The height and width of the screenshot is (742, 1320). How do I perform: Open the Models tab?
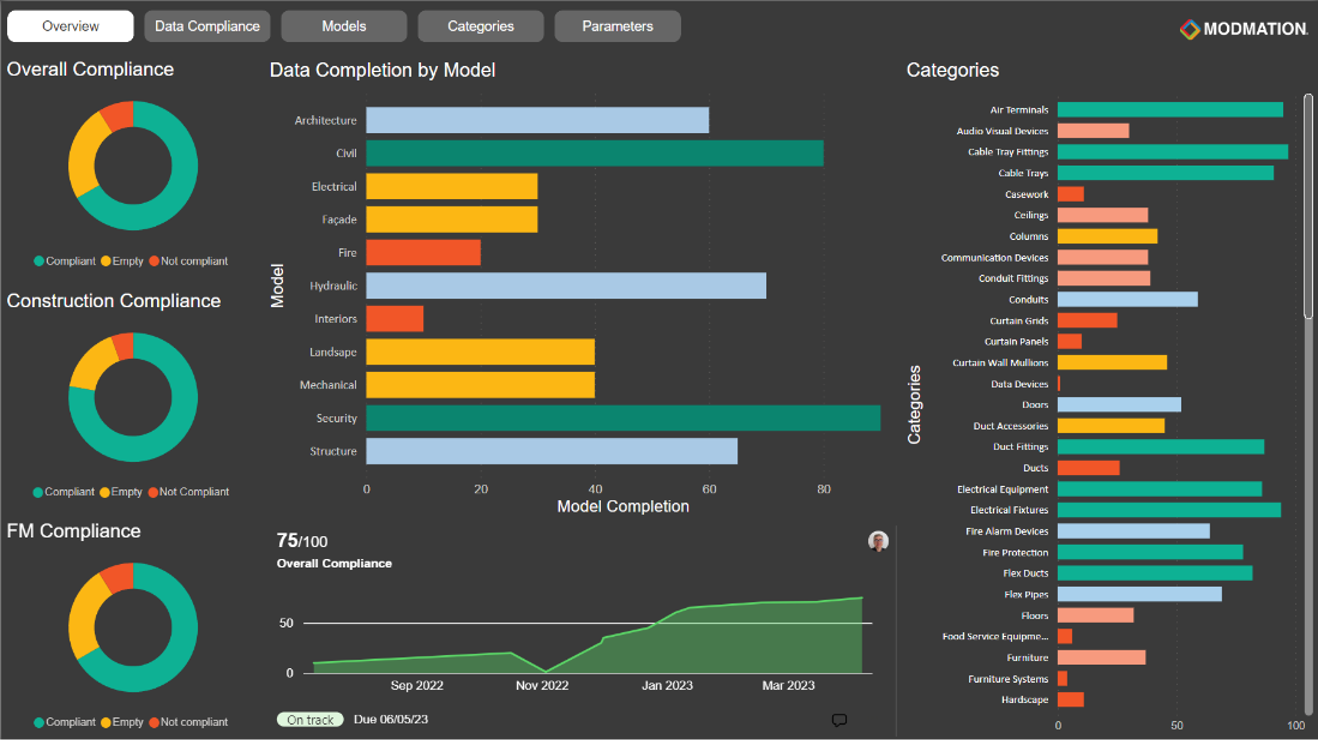344,26
